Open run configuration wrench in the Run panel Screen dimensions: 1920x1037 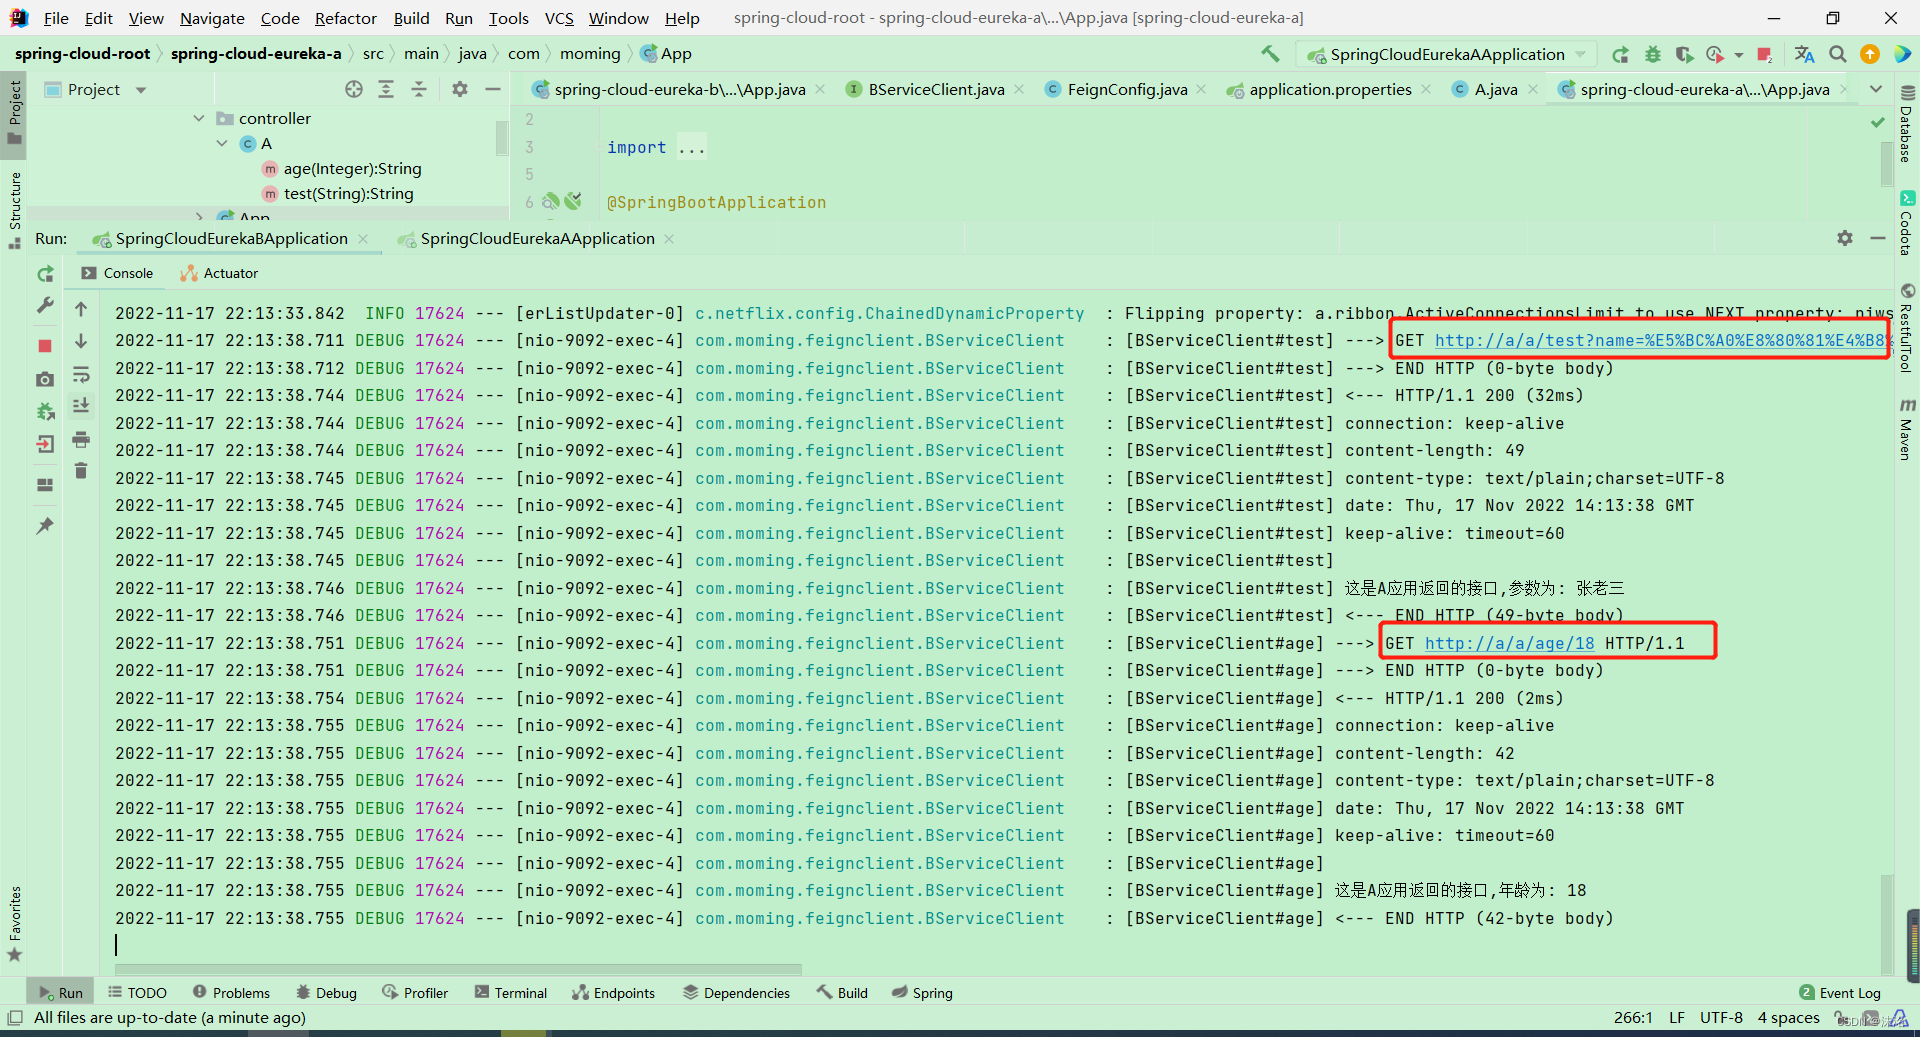coord(45,306)
